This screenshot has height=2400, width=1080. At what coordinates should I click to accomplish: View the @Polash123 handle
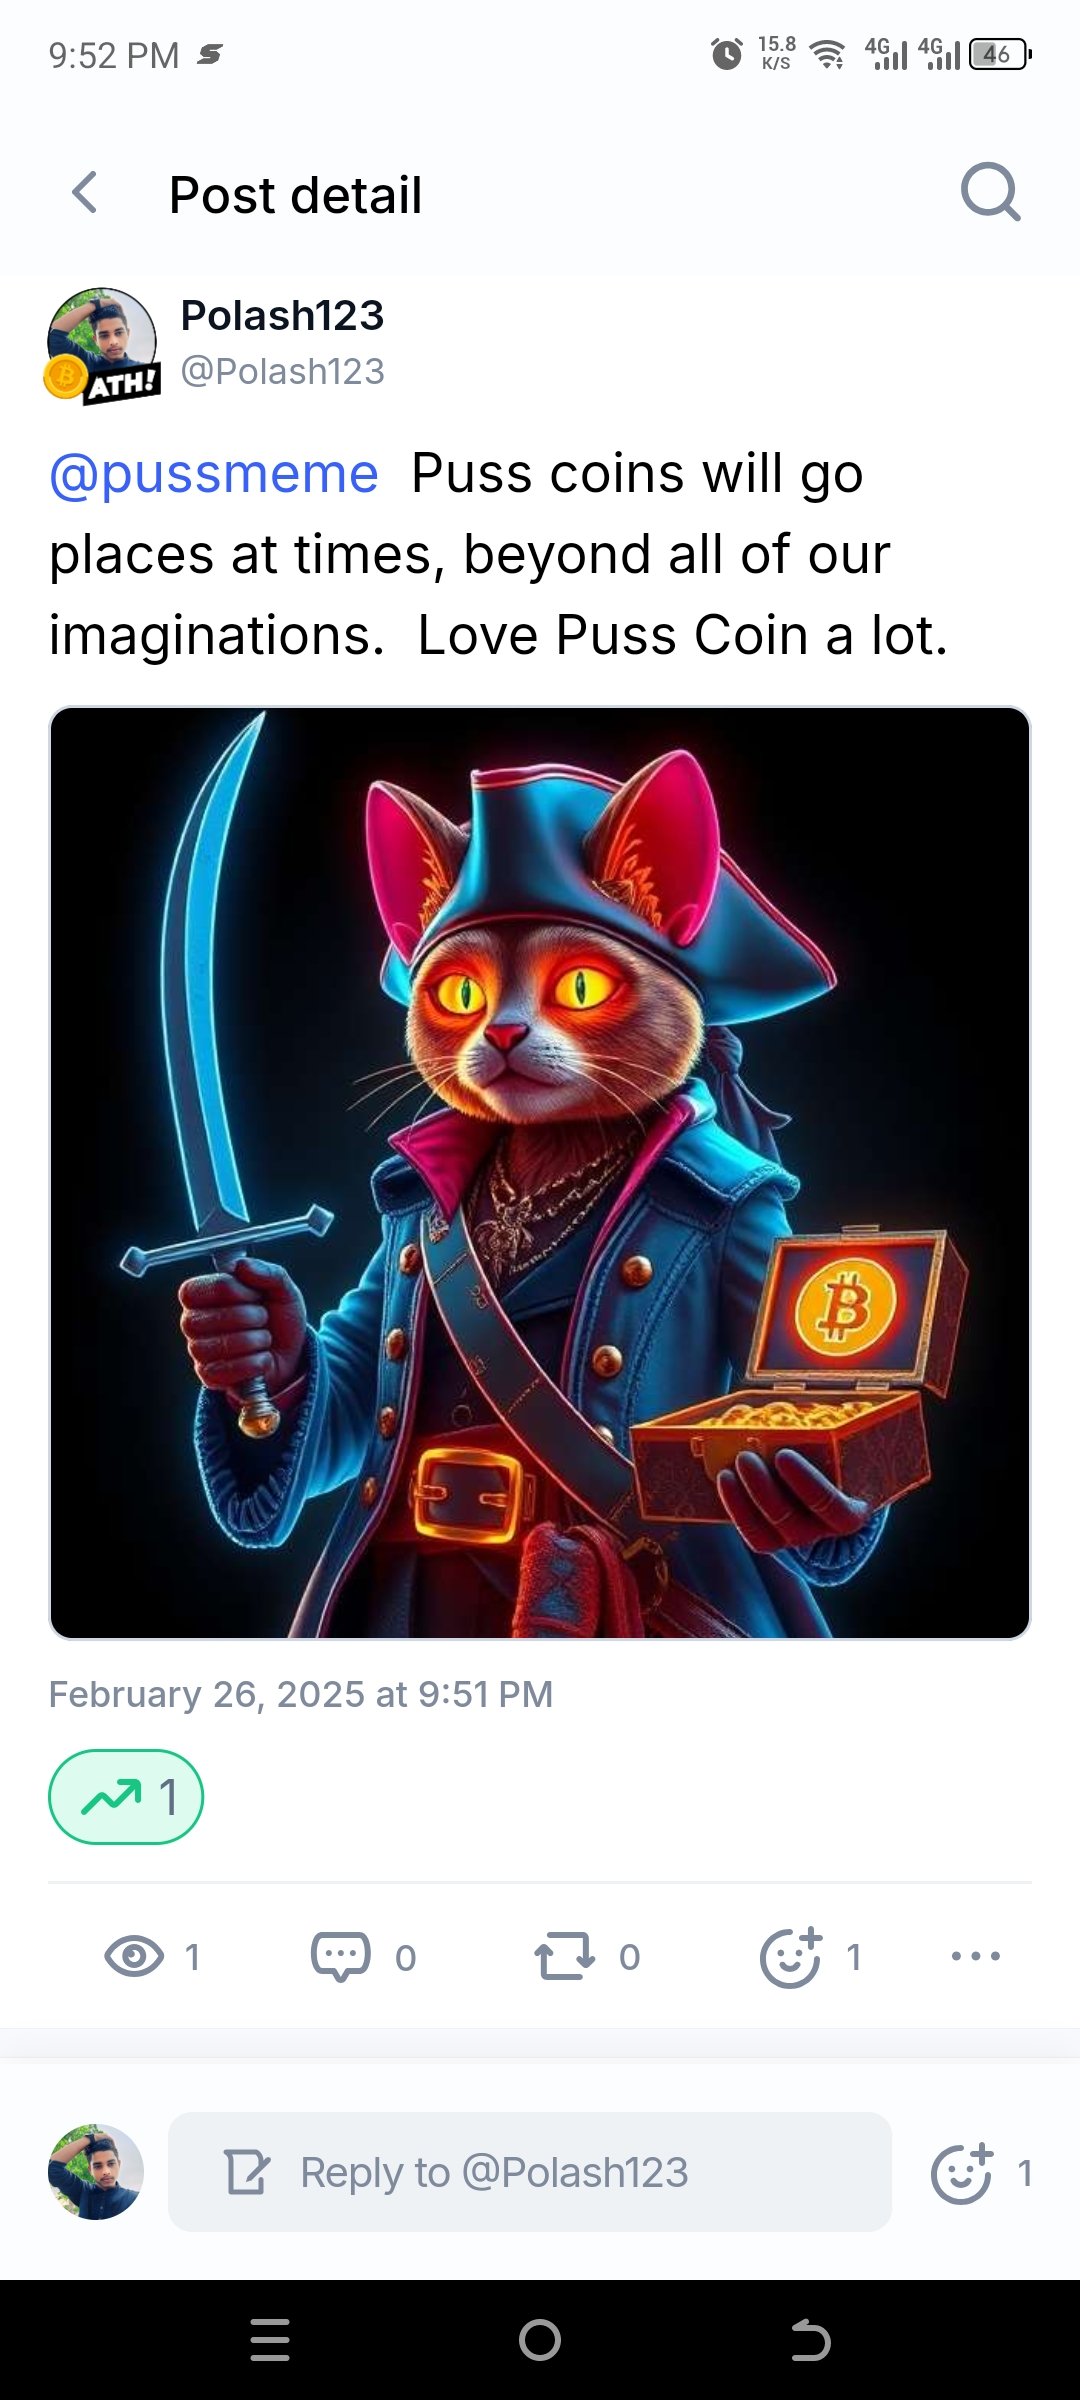[282, 371]
